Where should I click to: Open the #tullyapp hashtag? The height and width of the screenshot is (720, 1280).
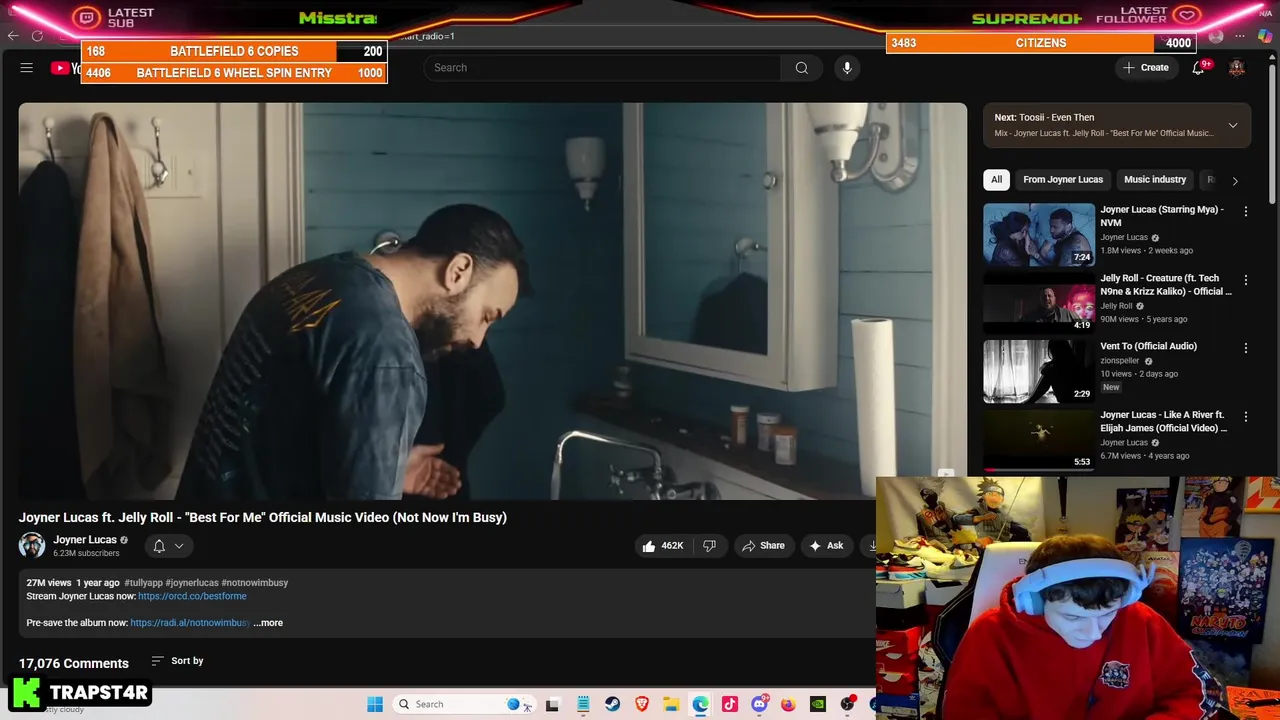(143, 583)
